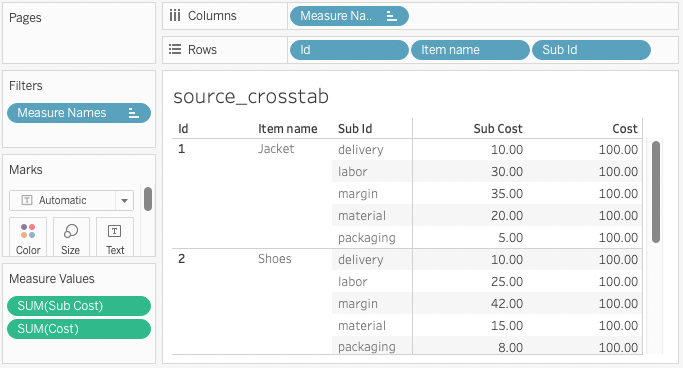The image size is (683, 368).
Task: Select Id 1 row header
Action: coord(182,149)
